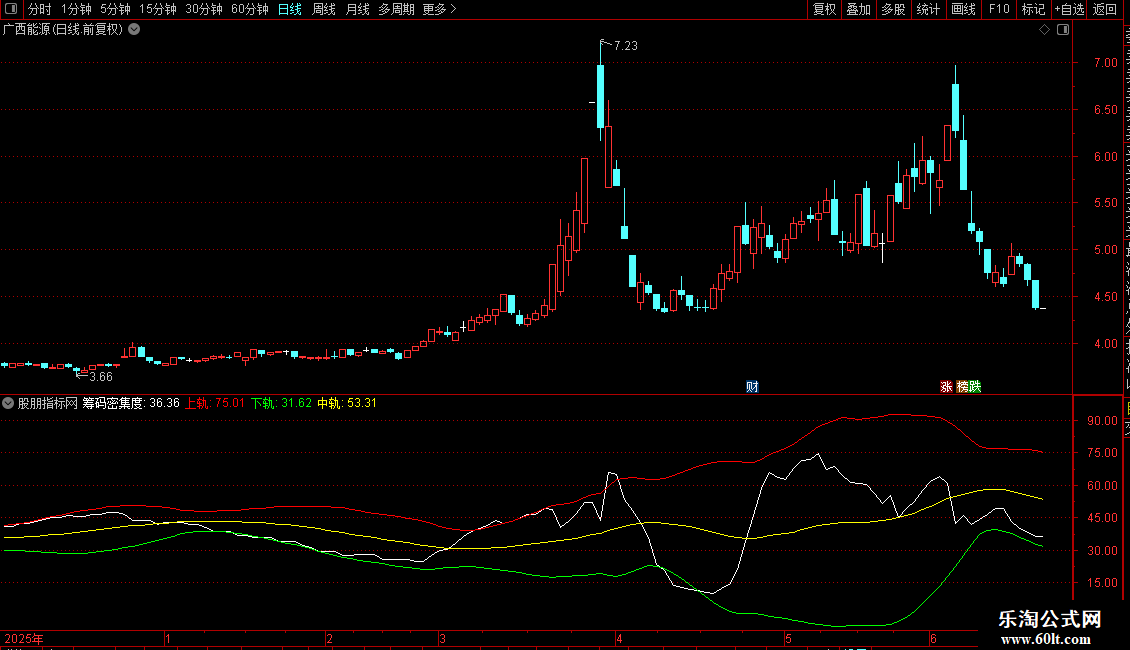The image size is (1130, 650).
Task: Click the diamond icon in chart corner
Action: [1044, 30]
